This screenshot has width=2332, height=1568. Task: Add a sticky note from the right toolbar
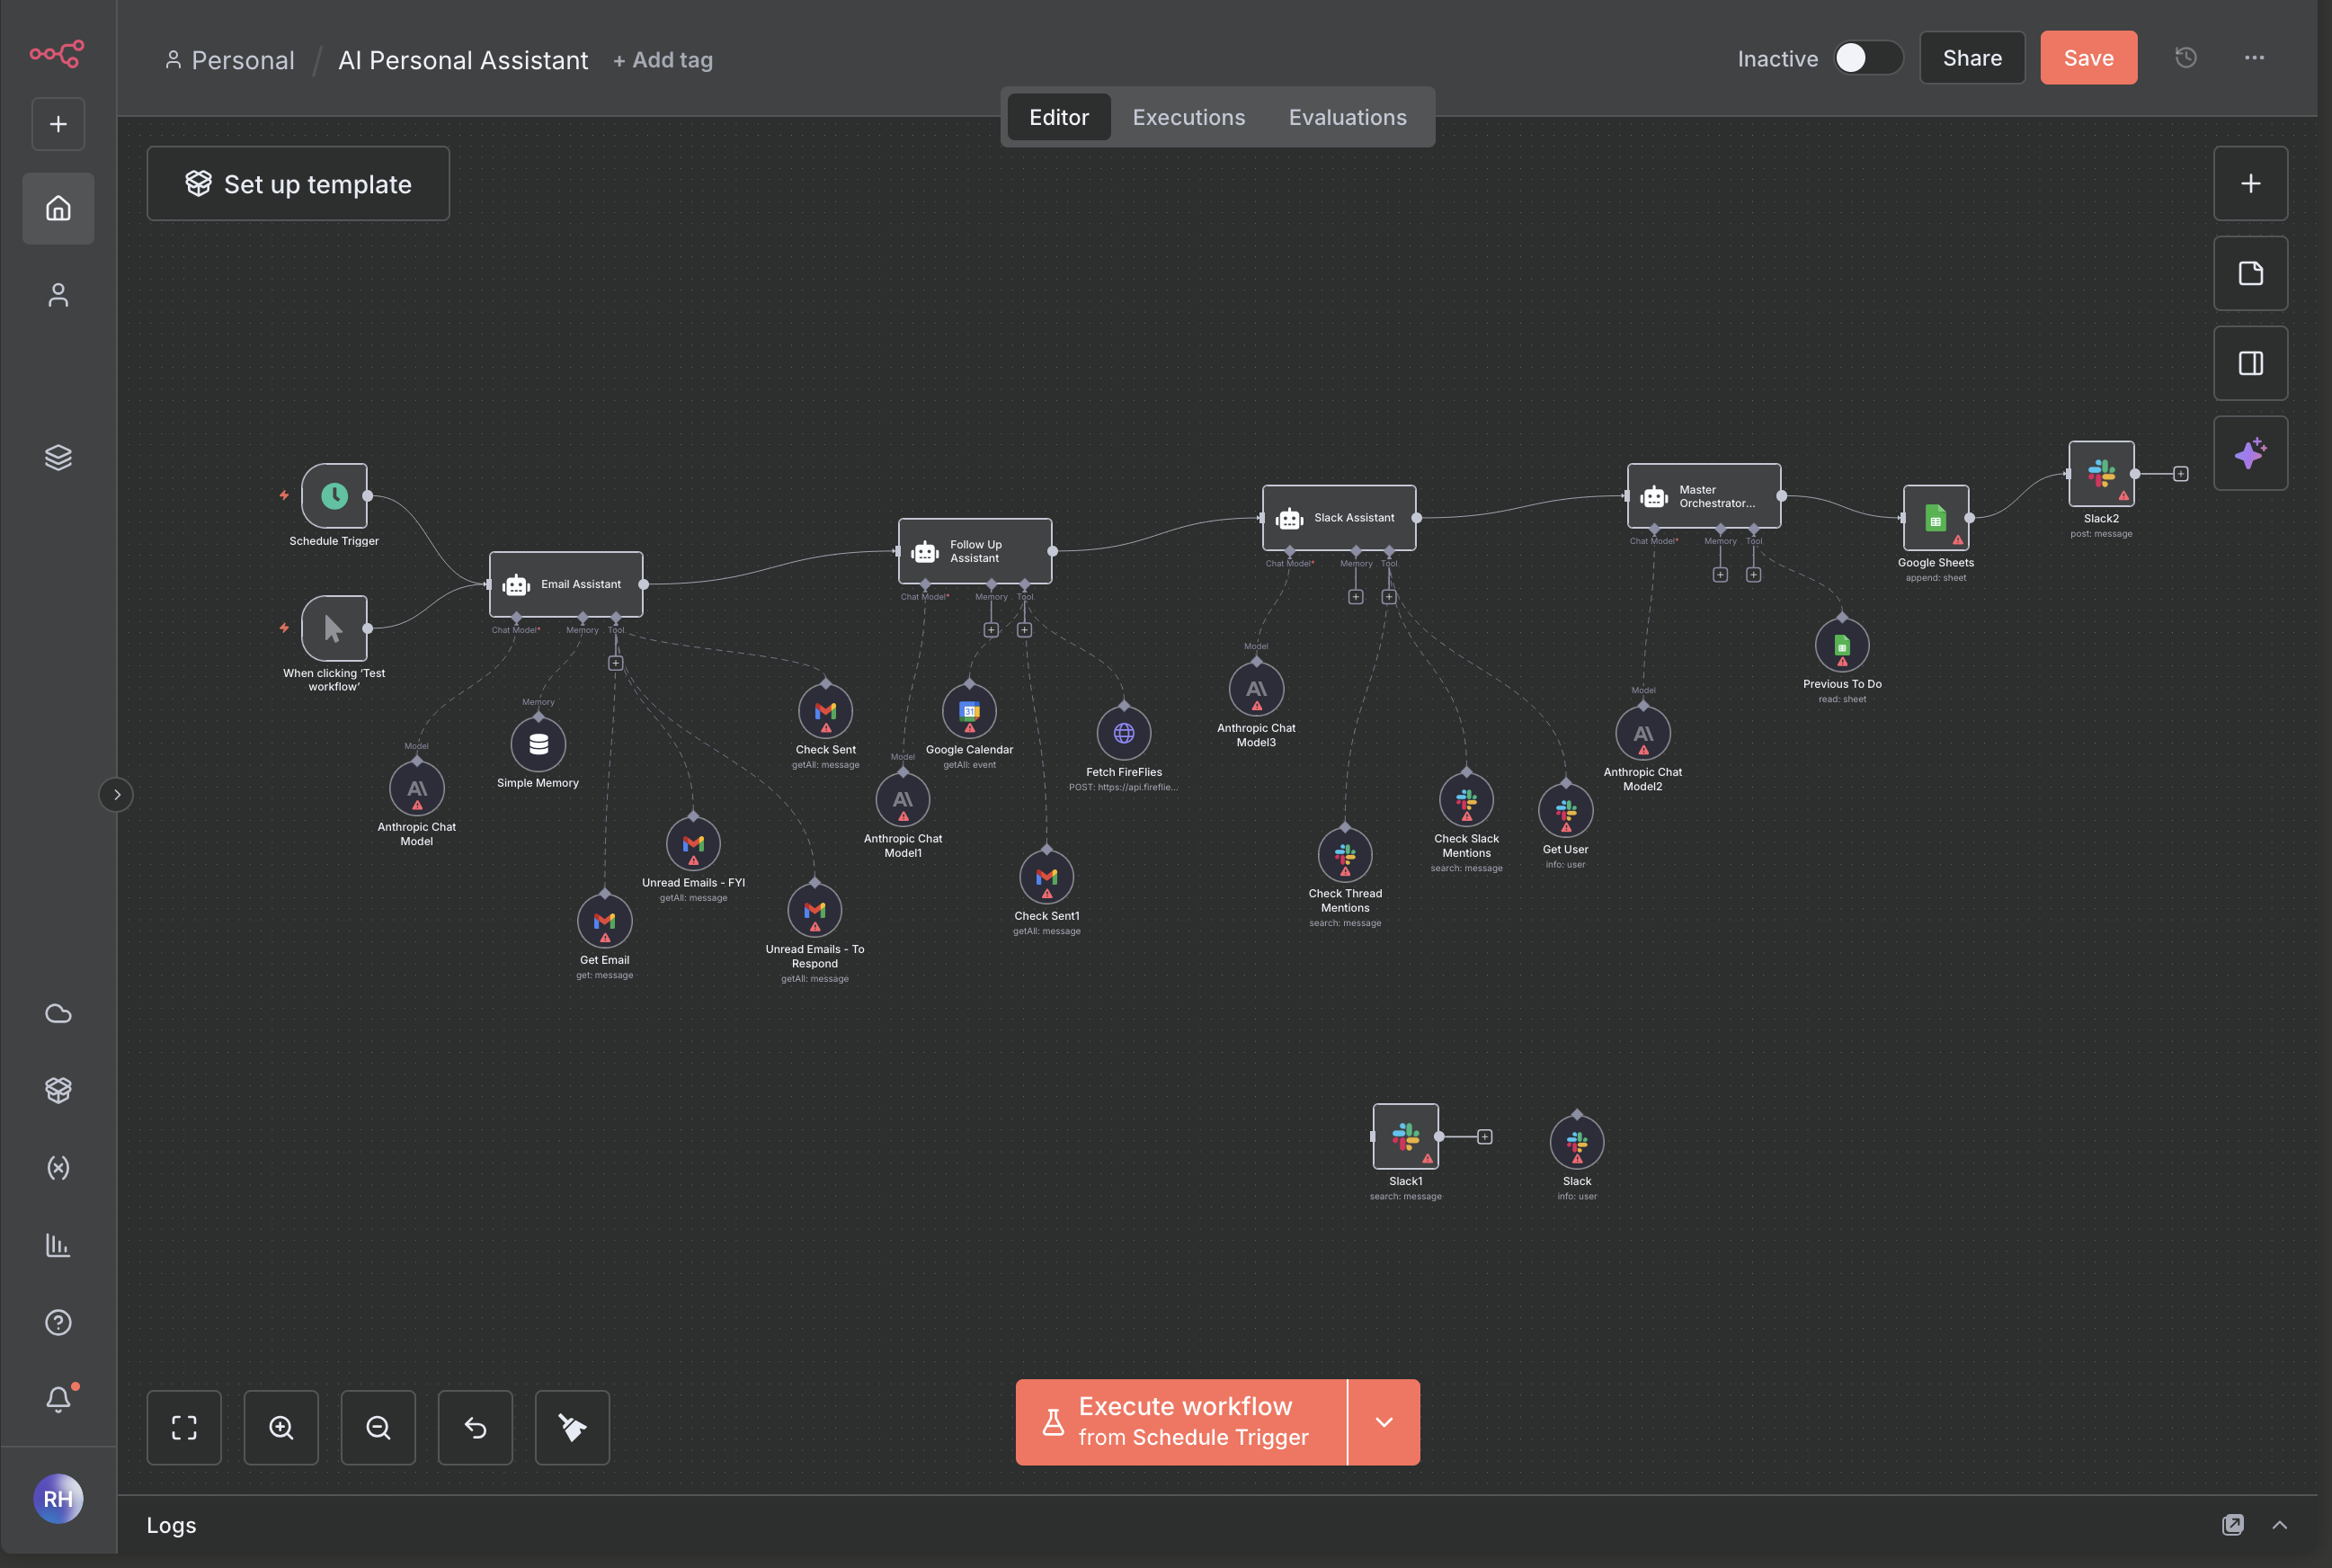pos(2250,273)
